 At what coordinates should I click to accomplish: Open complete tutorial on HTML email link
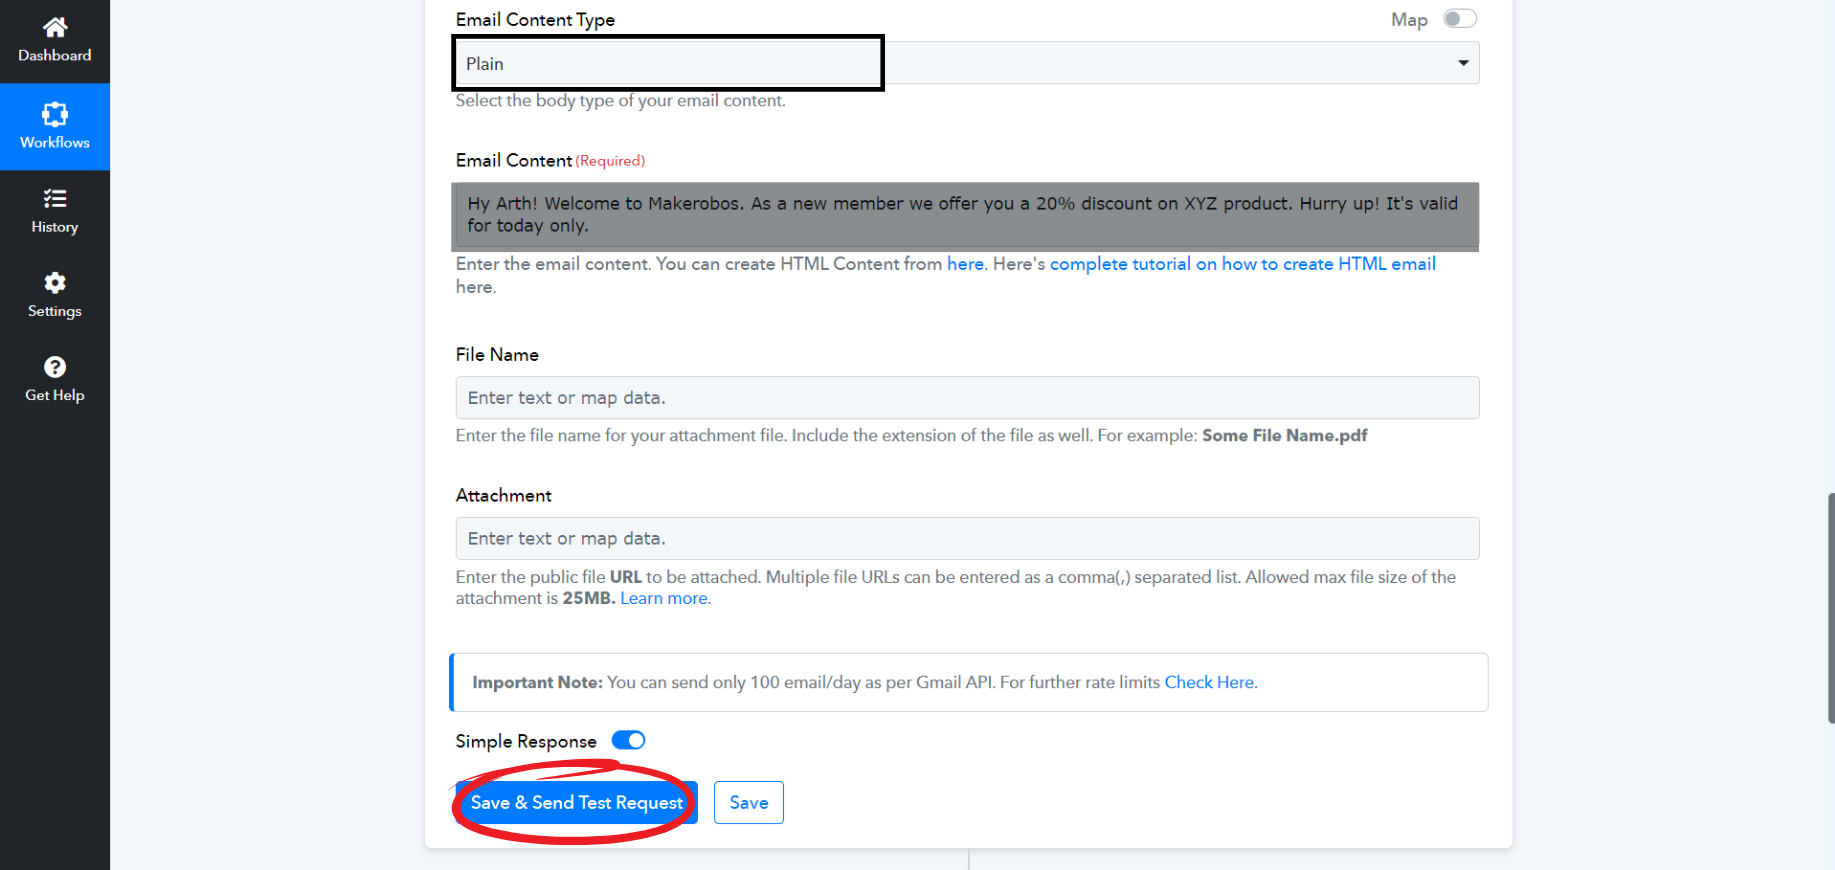tap(1242, 264)
